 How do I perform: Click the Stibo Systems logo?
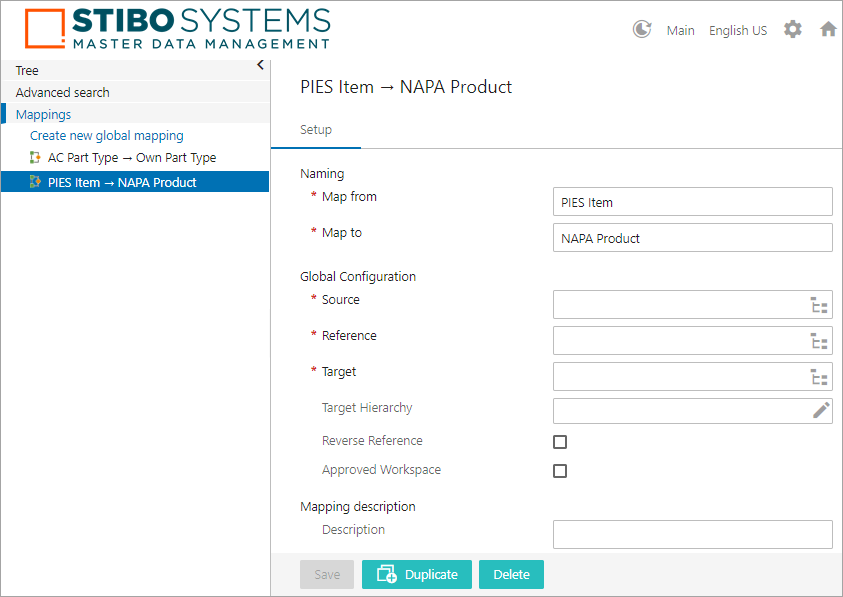[177, 28]
